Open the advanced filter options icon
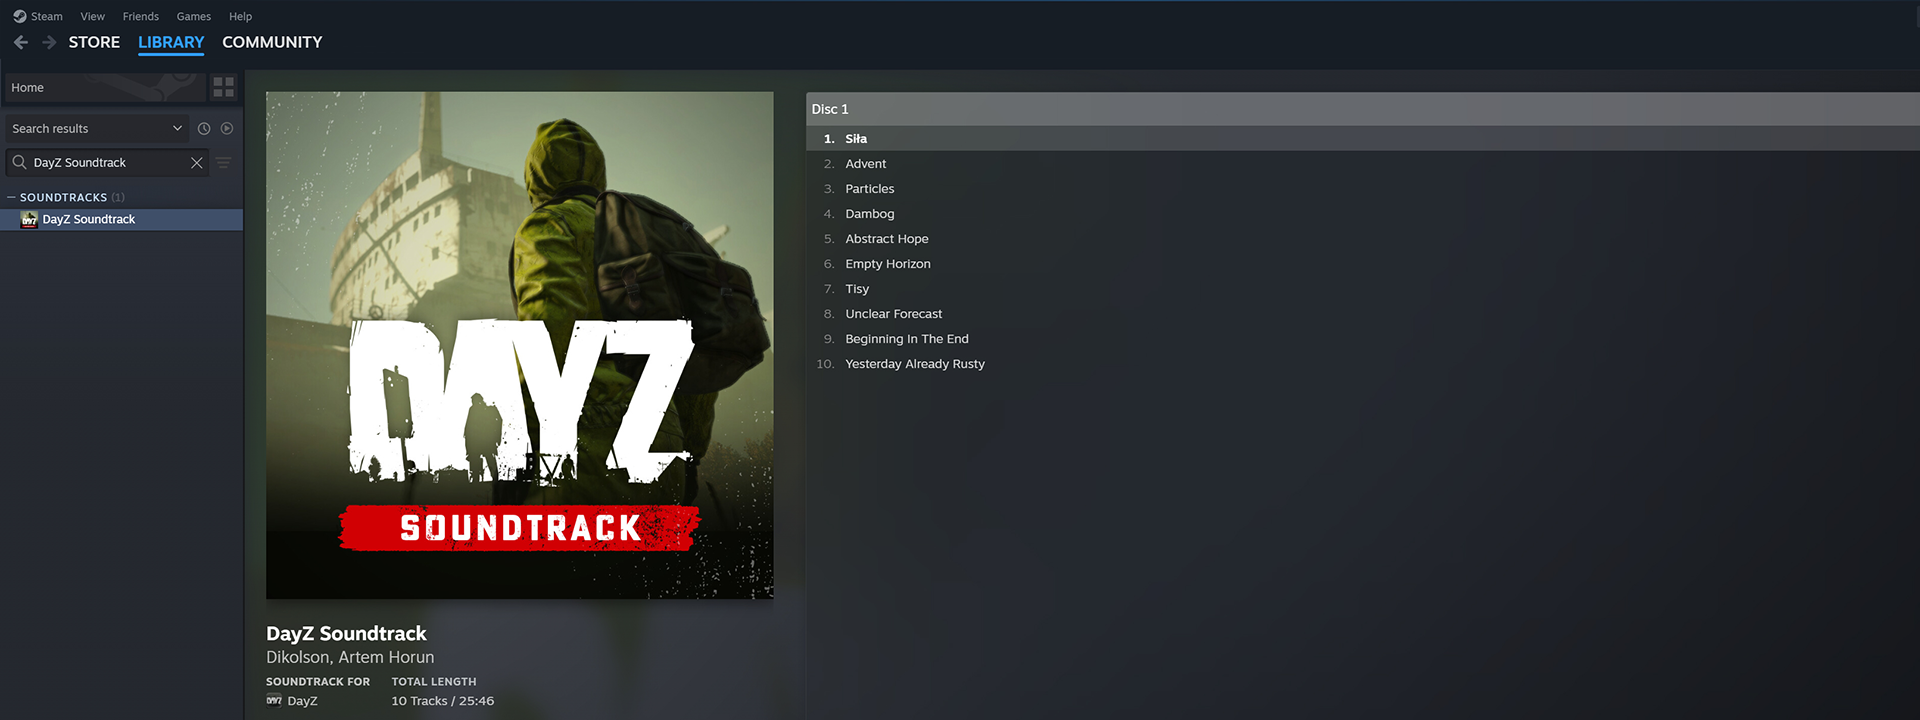 click(224, 162)
